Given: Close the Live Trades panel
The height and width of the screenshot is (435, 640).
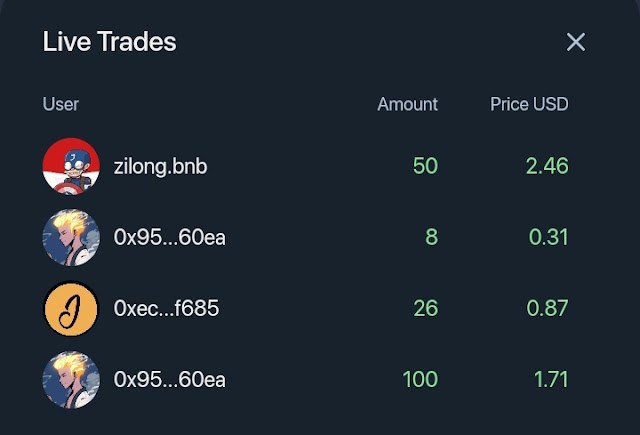Looking at the screenshot, I should click(x=576, y=42).
